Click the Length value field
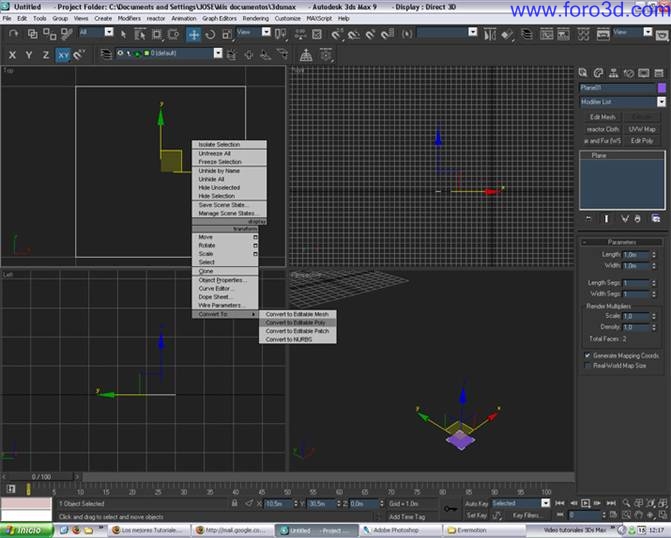The height and width of the screenshot is (538, 671). pos(636,255)
